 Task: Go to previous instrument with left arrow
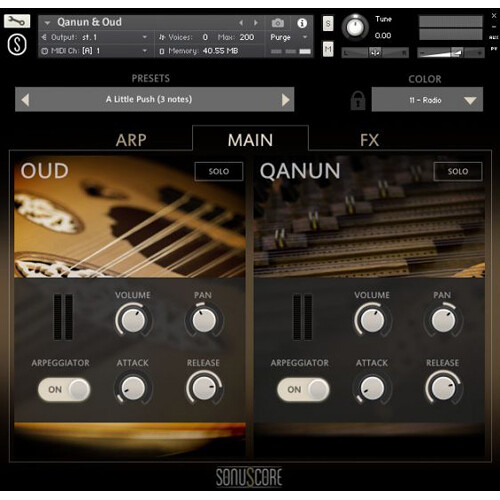pos(241,23)
